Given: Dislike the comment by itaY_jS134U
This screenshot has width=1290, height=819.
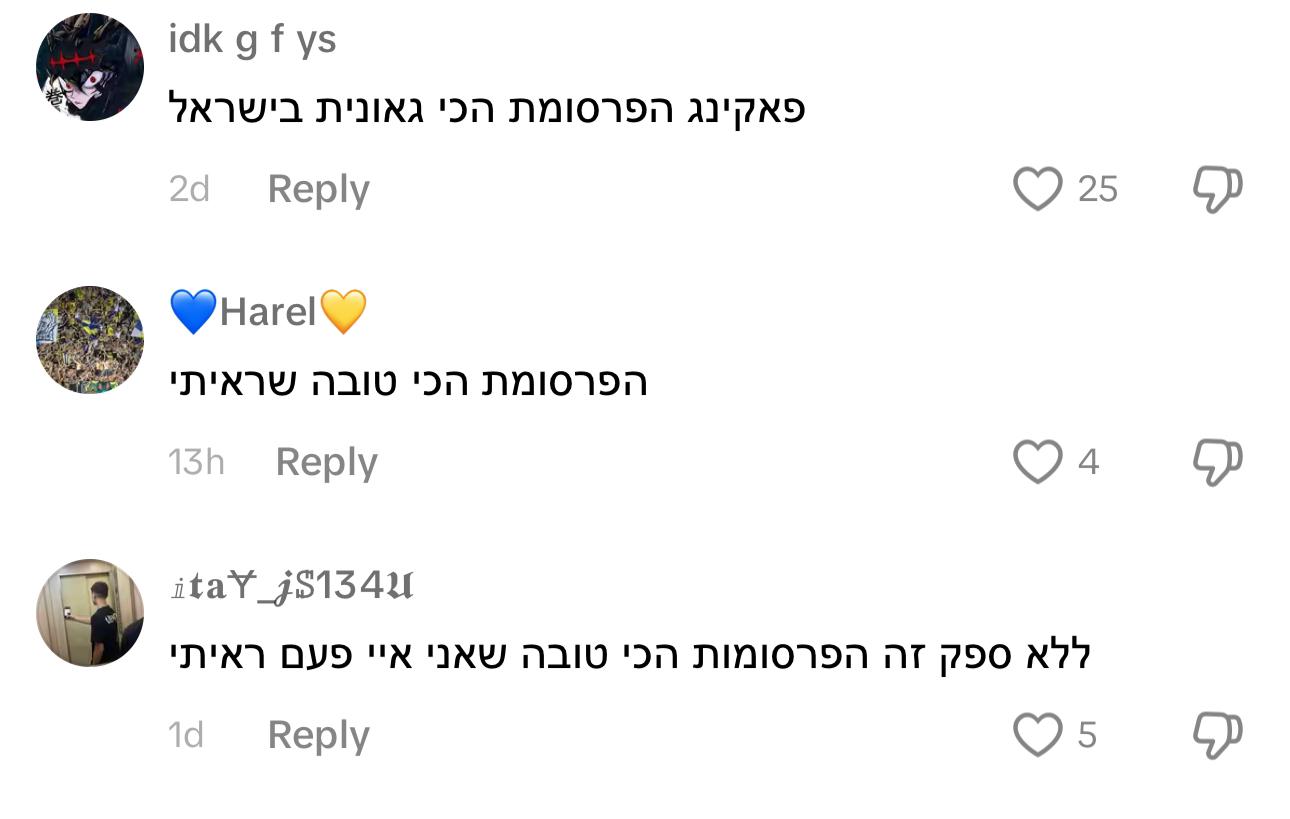Looking at the screenshot, I should (x=1217, y=735).
